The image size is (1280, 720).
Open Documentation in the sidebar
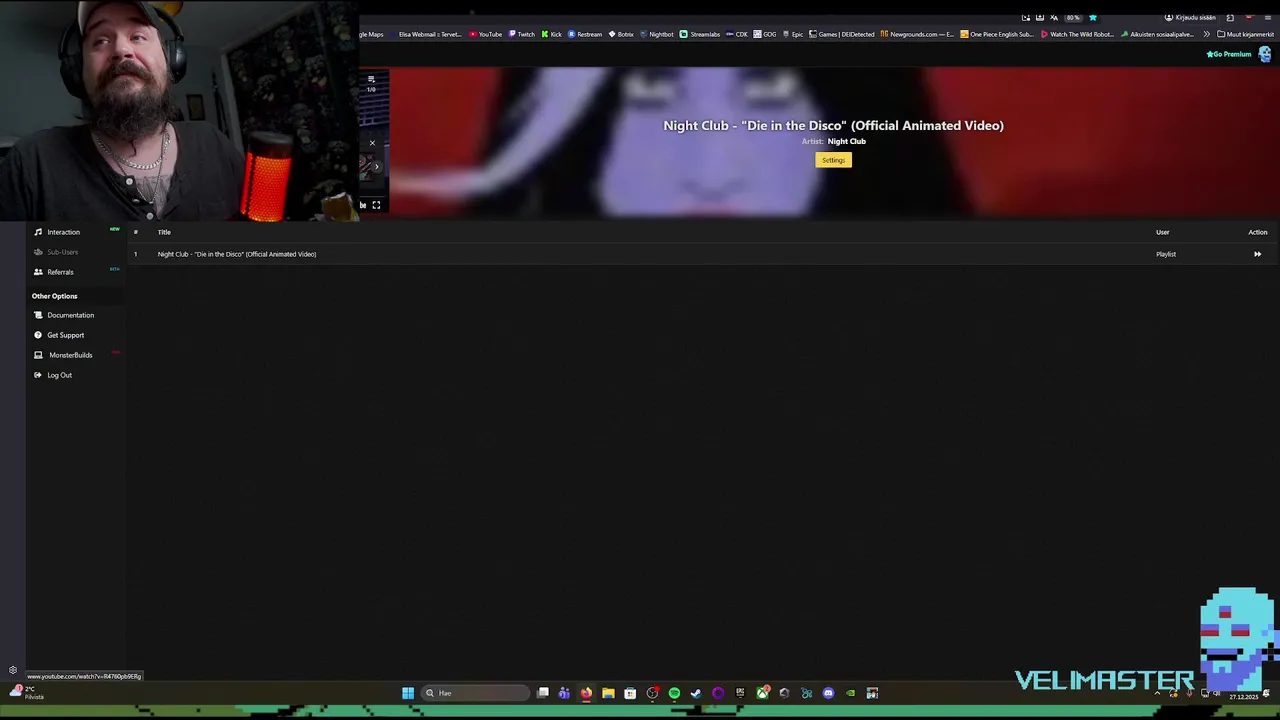(70, 315)
